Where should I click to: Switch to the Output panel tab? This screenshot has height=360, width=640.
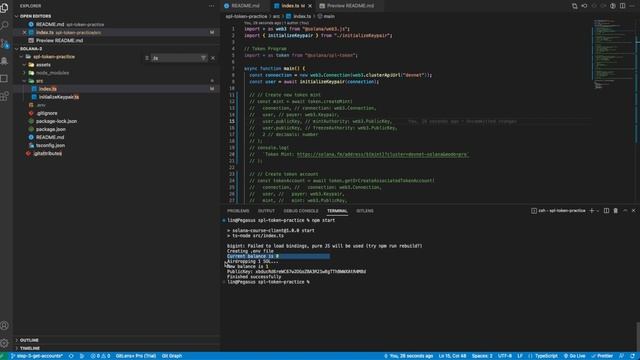point(266,211)
